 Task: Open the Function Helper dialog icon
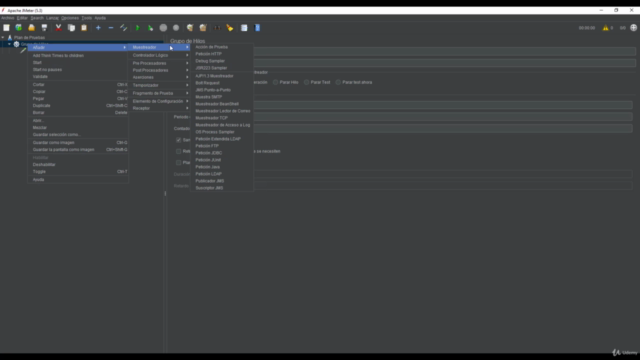(244, 28)
